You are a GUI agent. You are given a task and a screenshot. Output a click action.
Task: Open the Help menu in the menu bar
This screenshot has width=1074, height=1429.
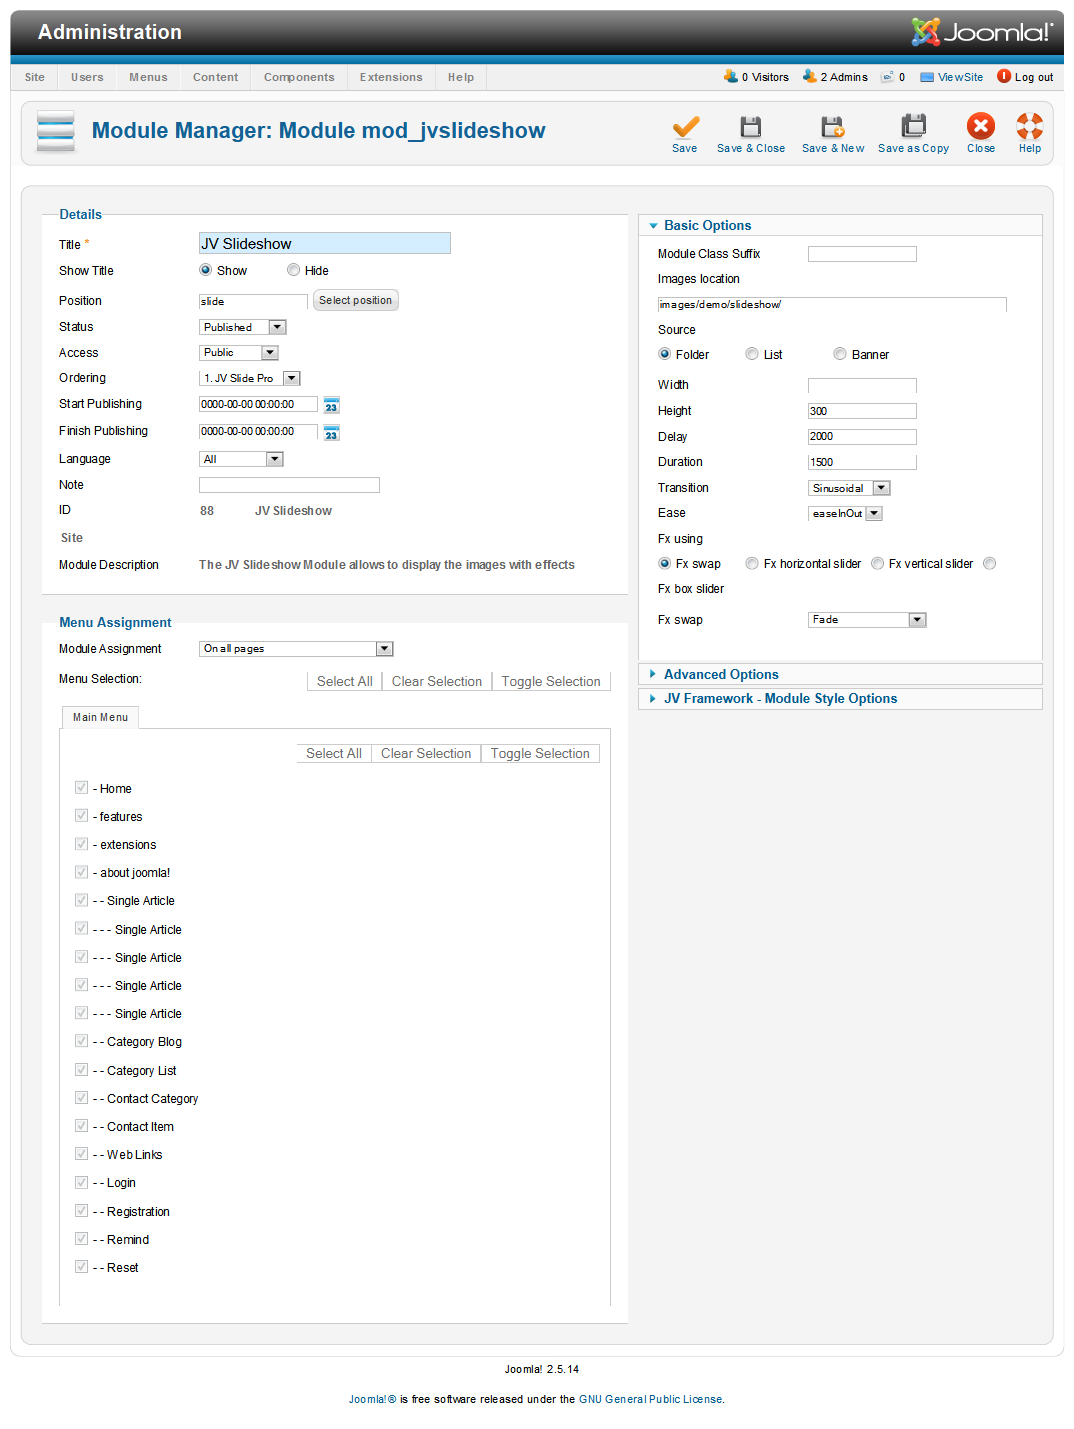[461, 77]
